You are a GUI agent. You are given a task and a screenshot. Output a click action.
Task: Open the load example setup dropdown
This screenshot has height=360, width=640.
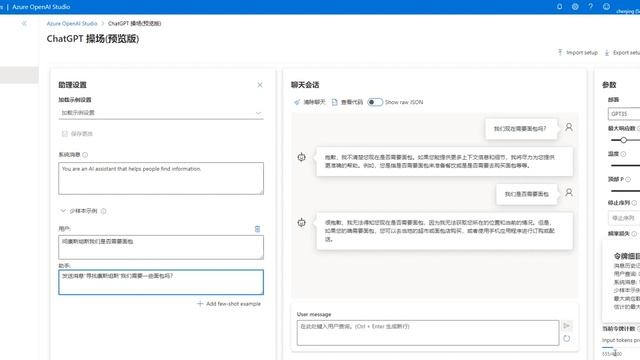click(161, 113)
